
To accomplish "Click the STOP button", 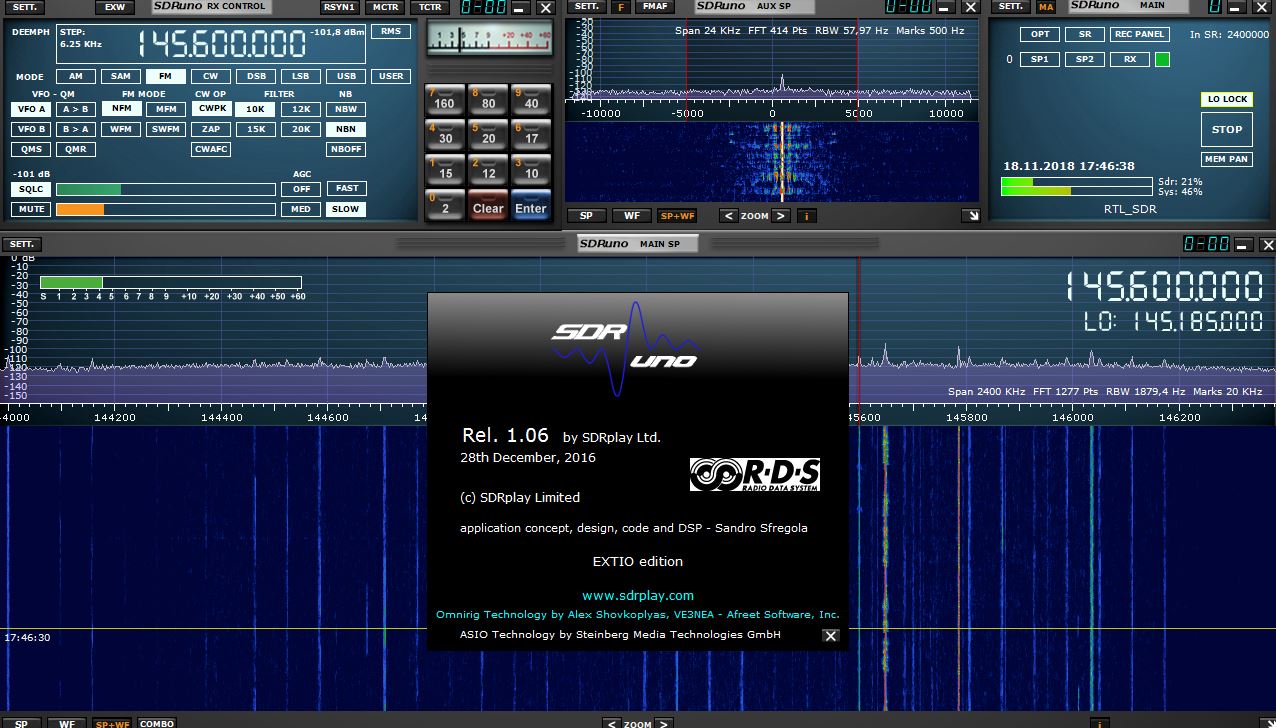I will pos(1227,129).
